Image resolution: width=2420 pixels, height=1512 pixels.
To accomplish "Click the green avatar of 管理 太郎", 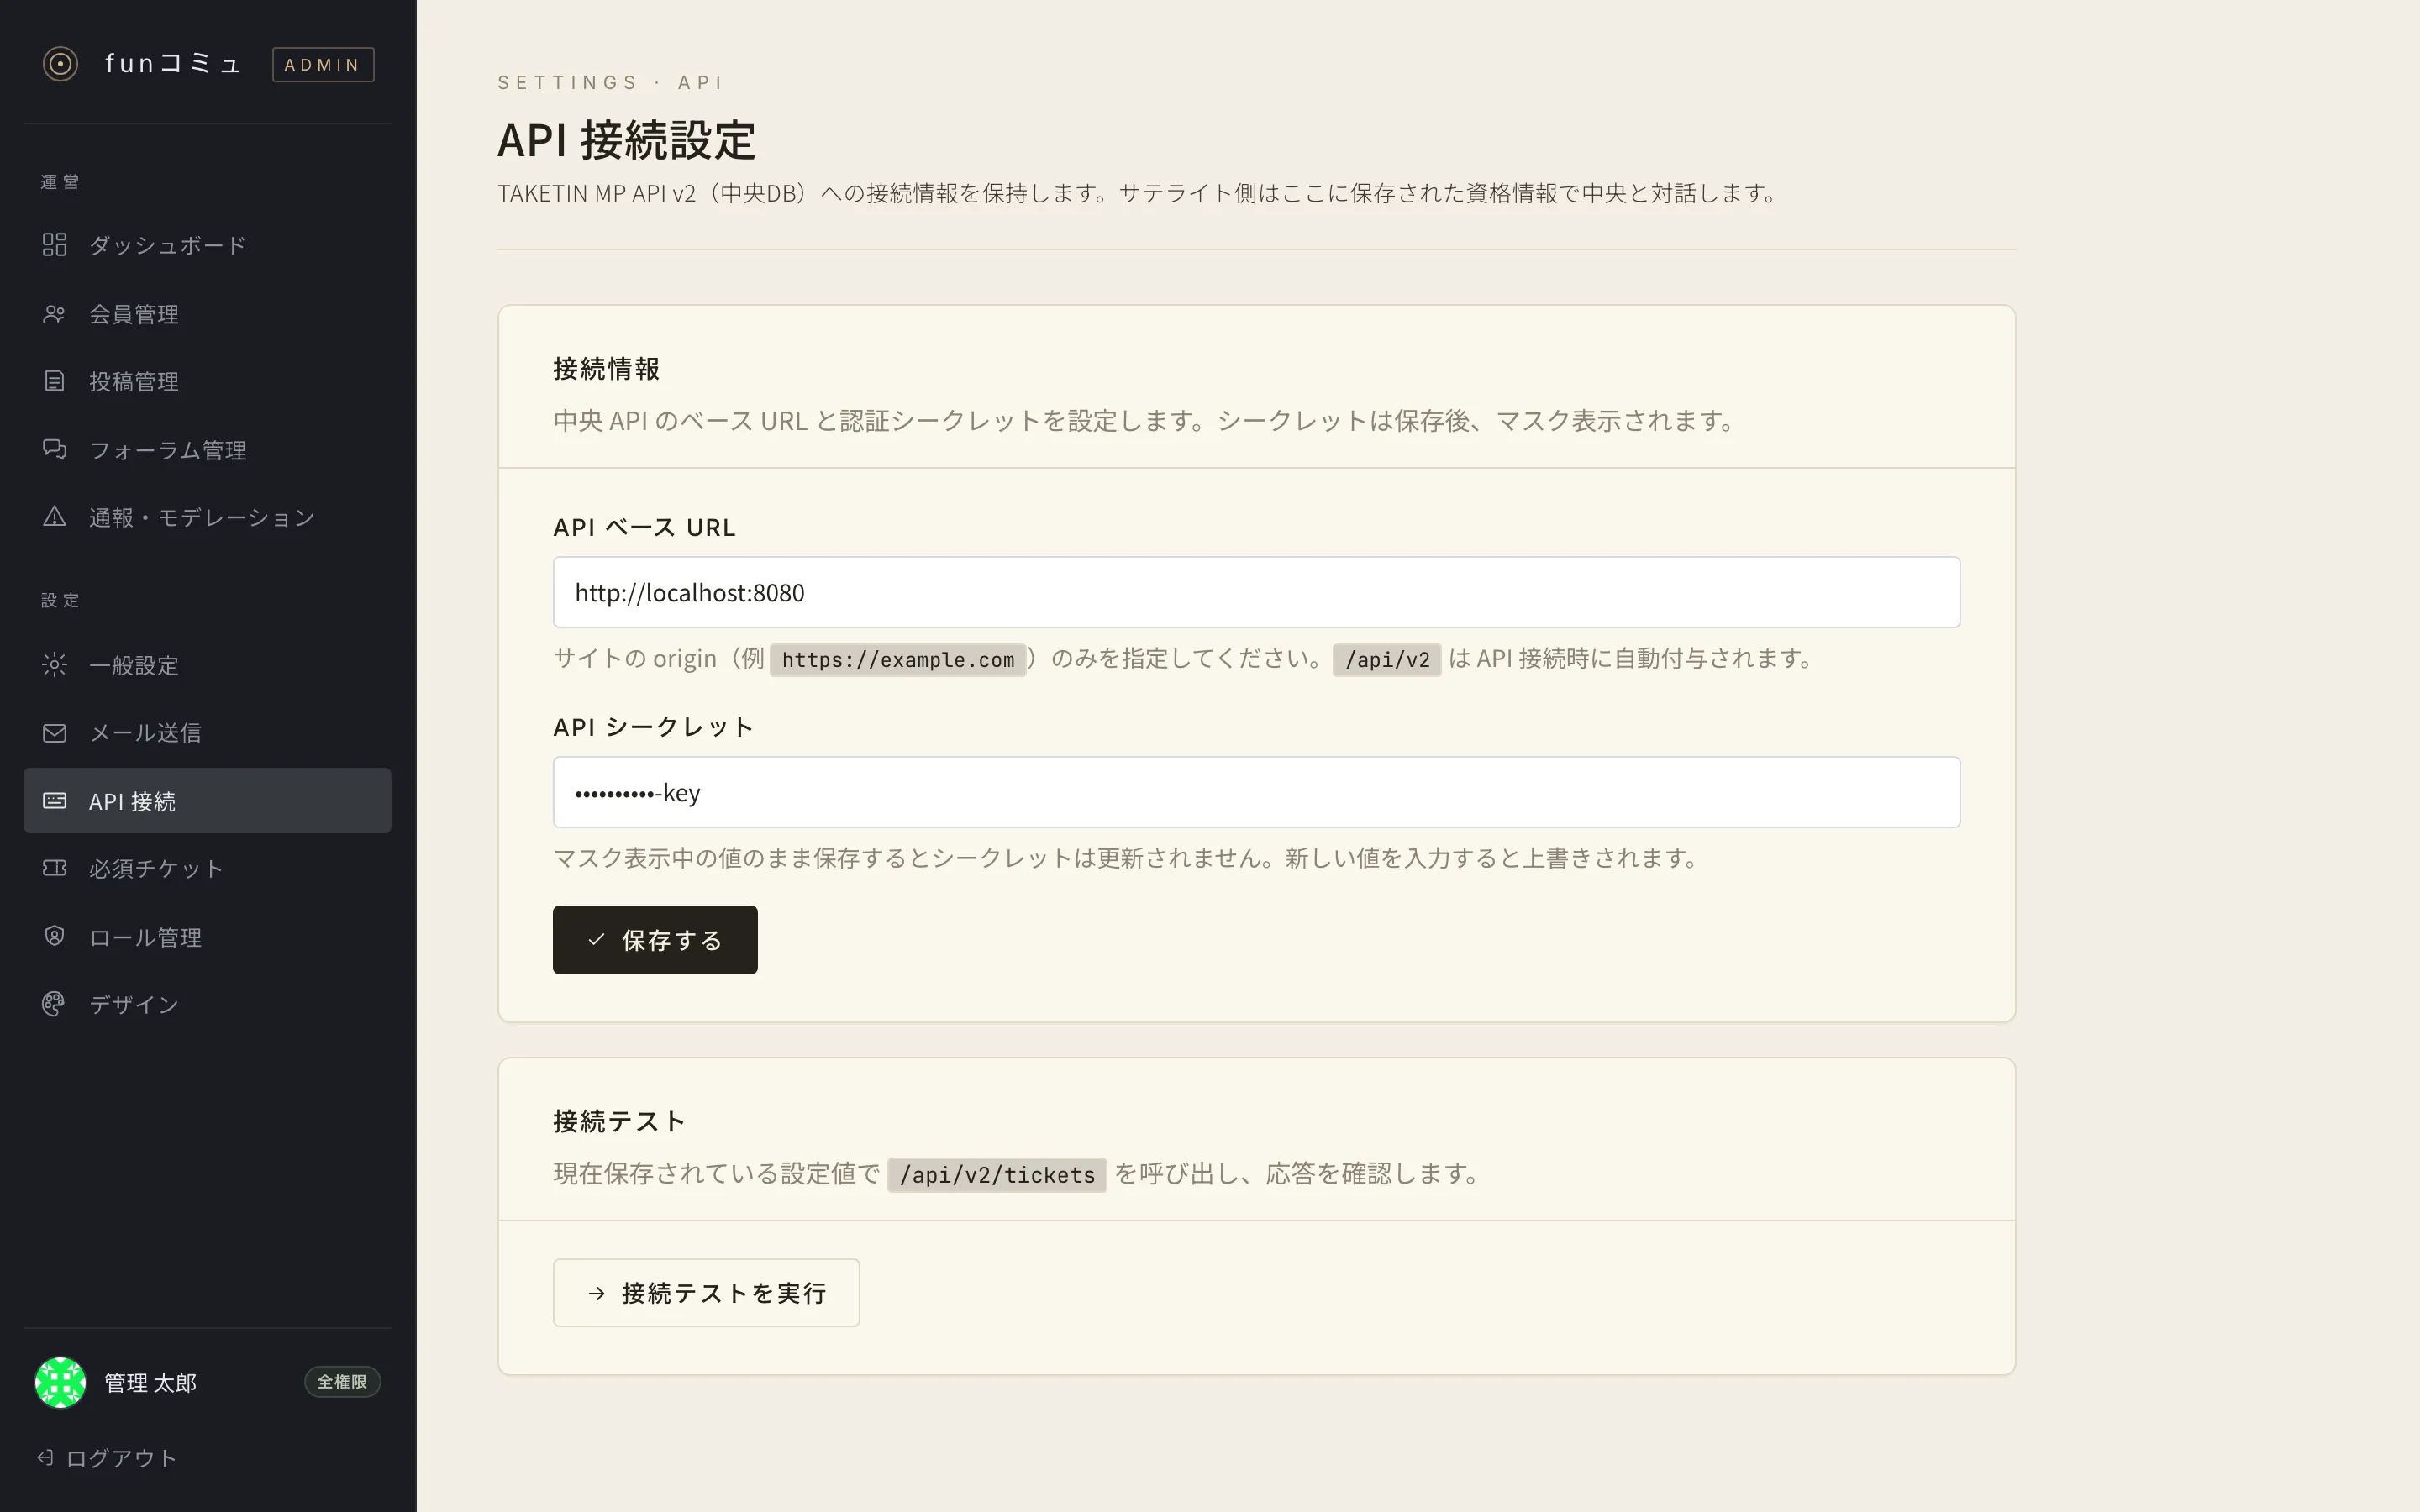I will coord(60,1382).
